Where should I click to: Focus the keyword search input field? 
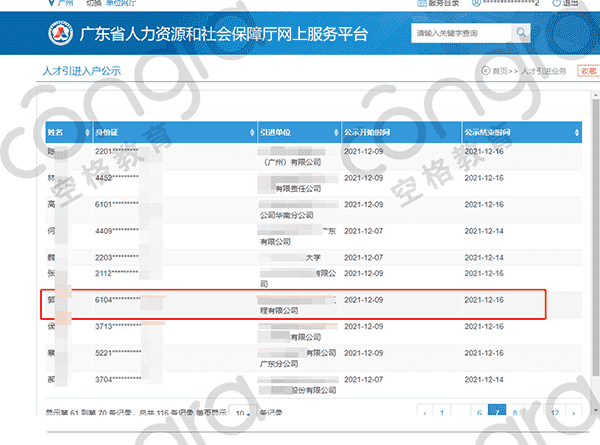pyautogui.click(x=461, y=33)
